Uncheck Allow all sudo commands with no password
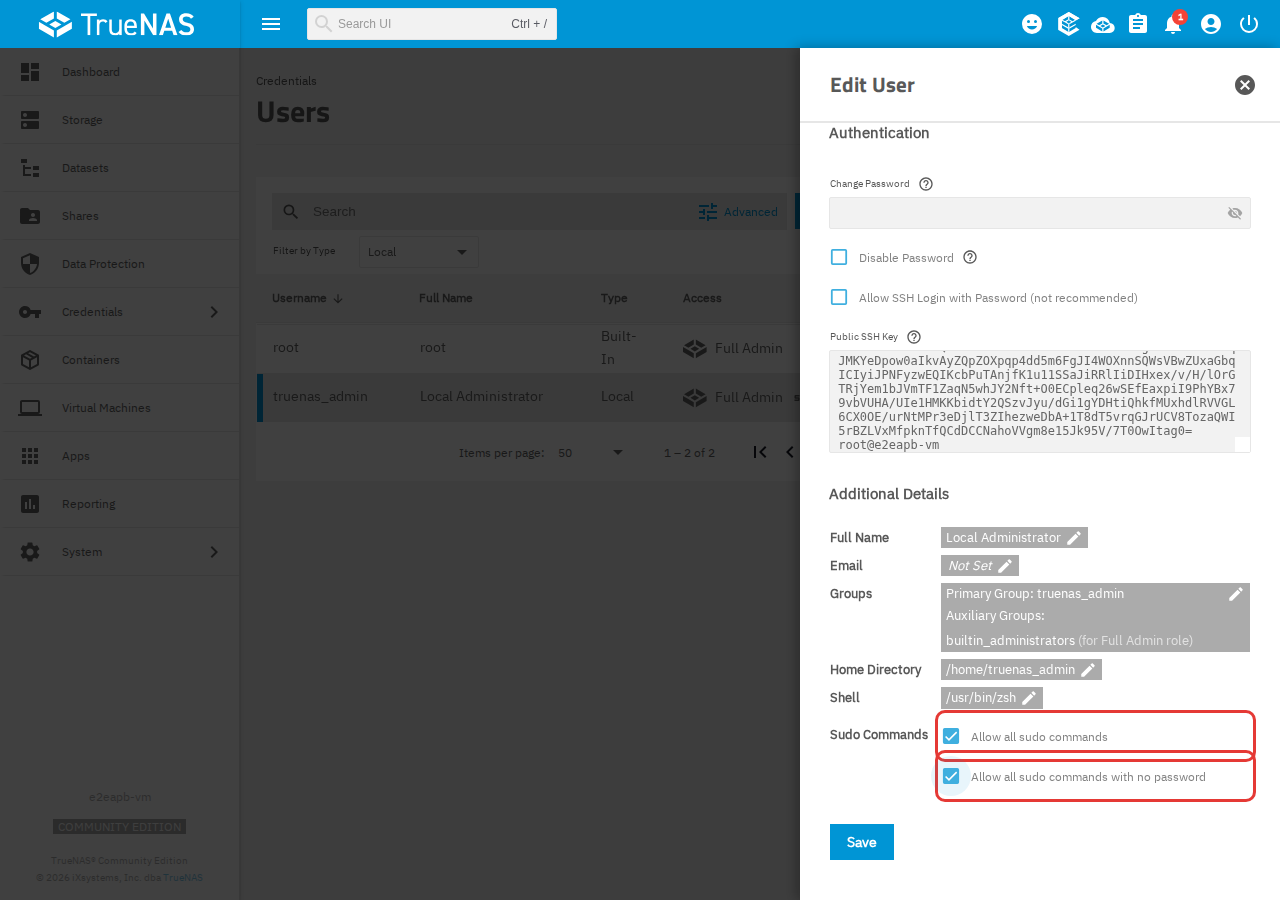Viewport: 1280px width, 900px height. click(951, 776)
